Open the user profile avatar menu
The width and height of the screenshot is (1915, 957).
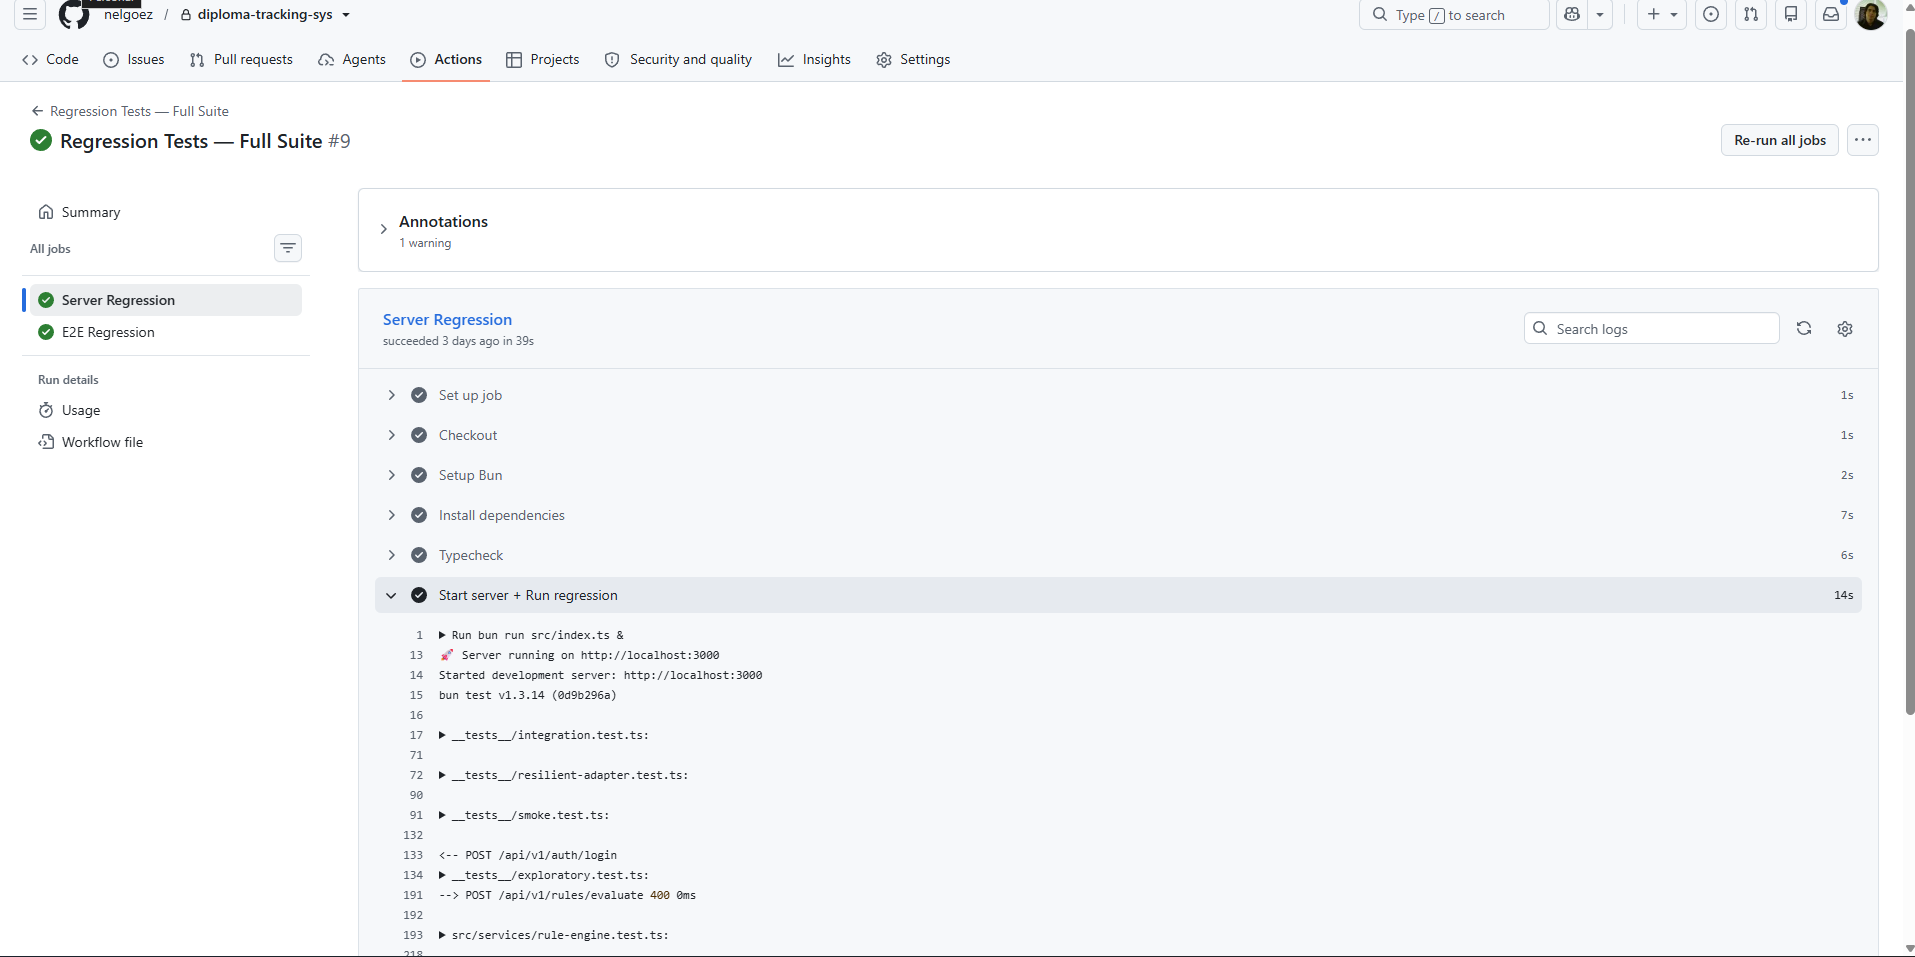click(1871, 15)
